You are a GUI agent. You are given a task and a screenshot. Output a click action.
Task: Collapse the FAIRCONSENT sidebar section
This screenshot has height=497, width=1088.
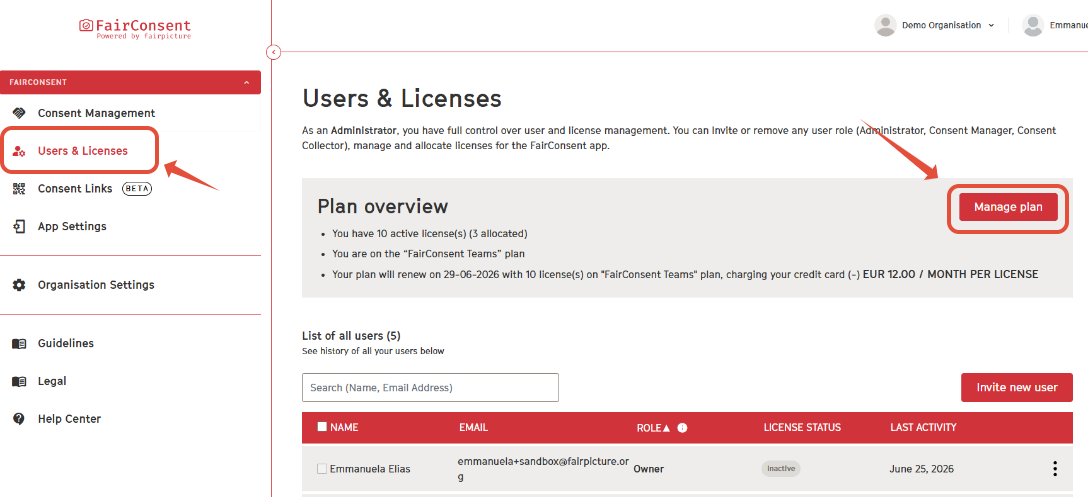(246, 82)
